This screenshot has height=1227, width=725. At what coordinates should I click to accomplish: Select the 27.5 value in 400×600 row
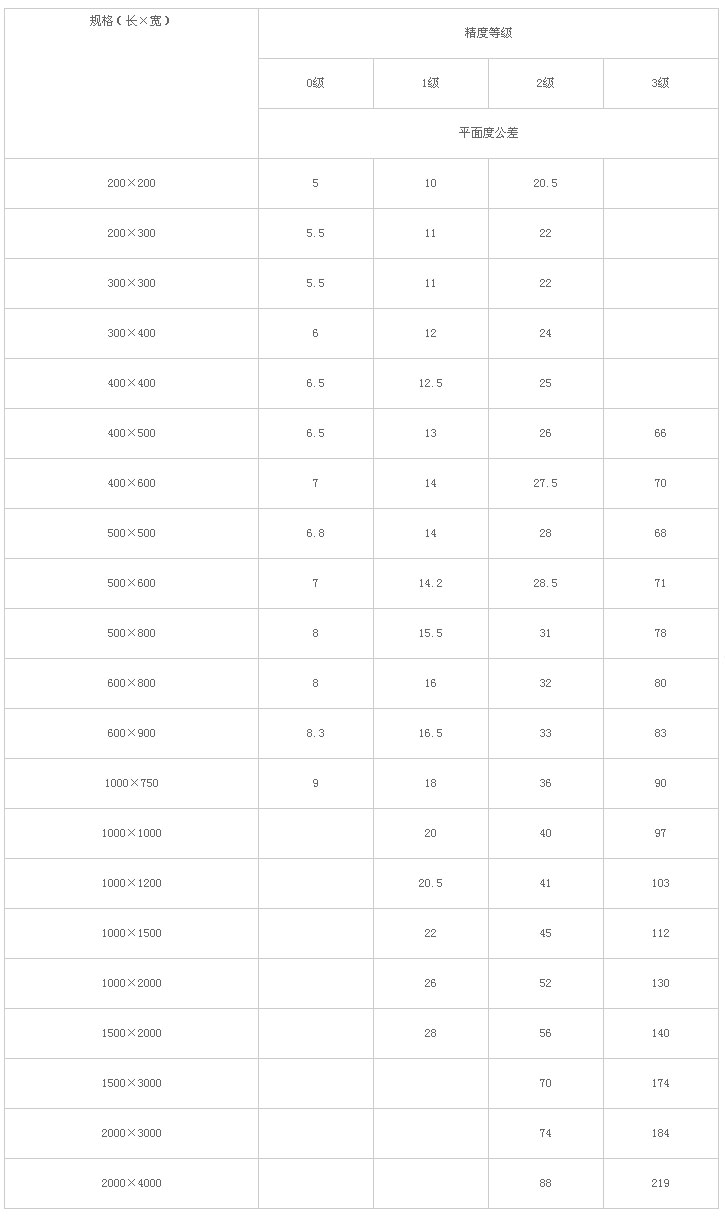[546, 484]
